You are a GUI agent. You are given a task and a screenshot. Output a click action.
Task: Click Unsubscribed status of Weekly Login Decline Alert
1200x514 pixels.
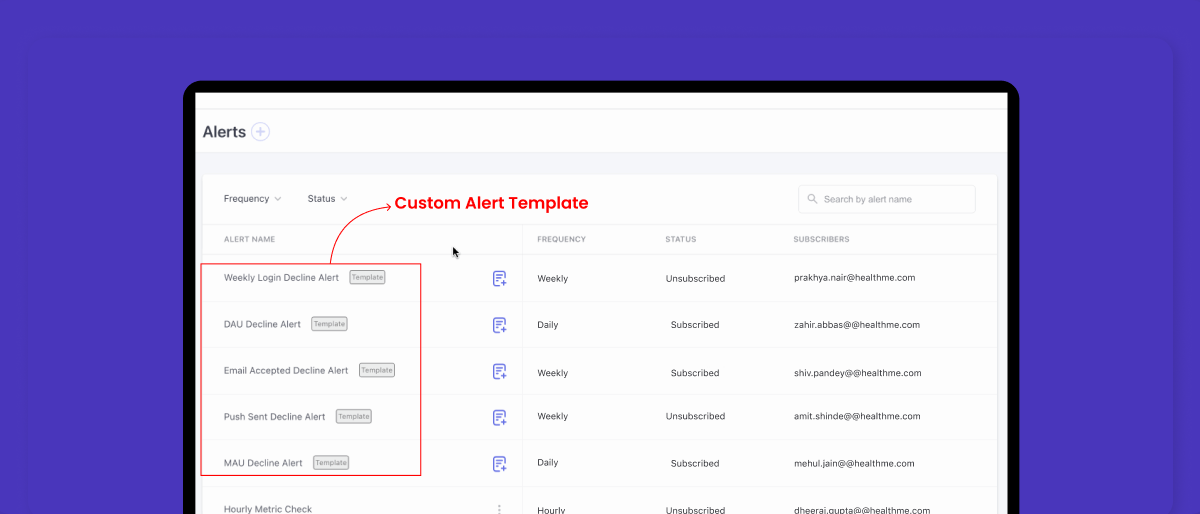(695, 279)
